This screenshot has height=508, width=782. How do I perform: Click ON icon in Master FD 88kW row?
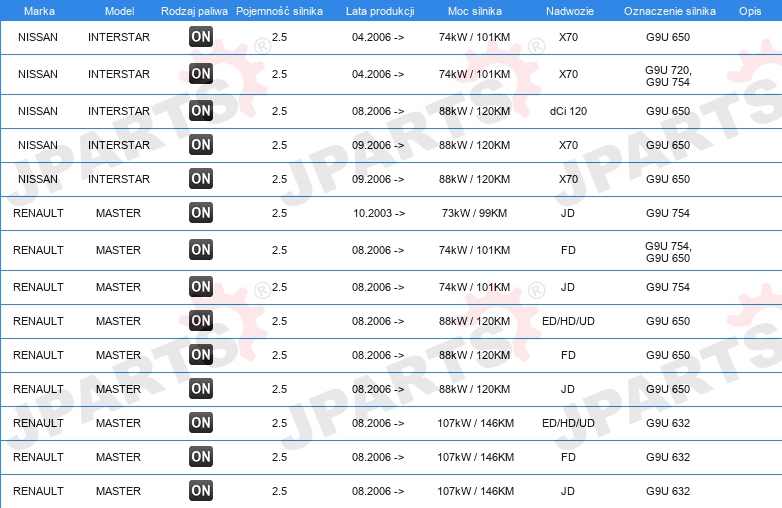200,354
